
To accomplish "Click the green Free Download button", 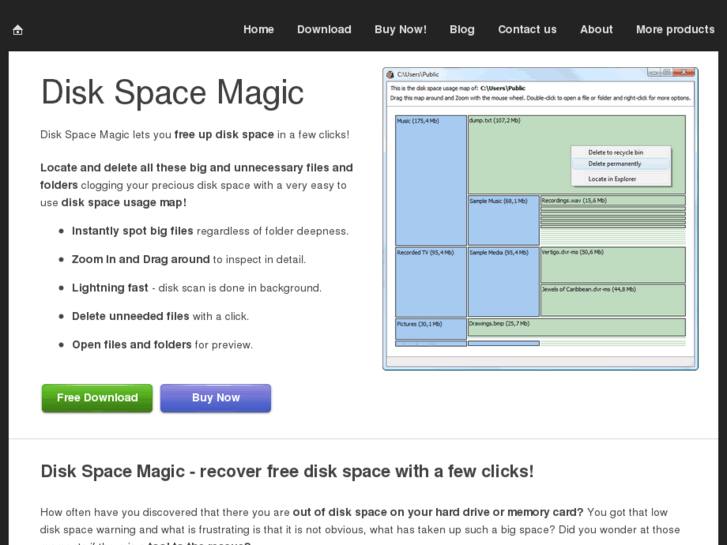I will pos(97,398).
